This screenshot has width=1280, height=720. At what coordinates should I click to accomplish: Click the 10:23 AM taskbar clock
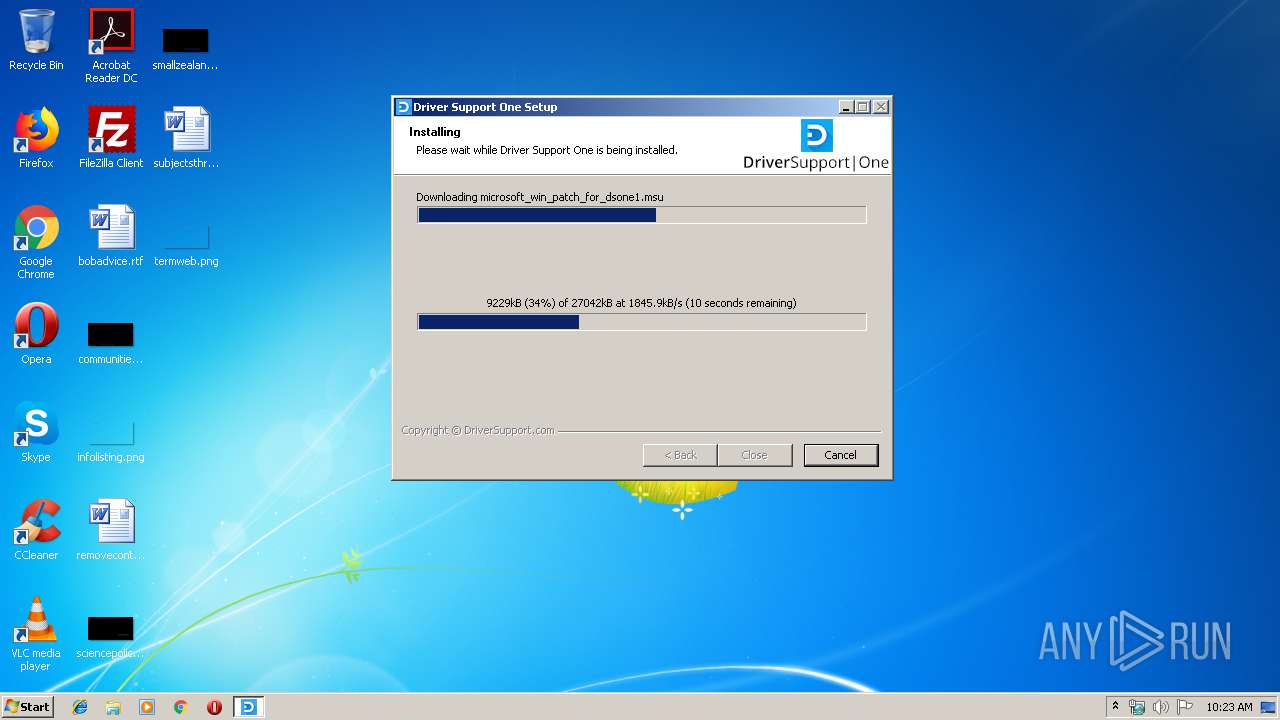[1229, 707]
